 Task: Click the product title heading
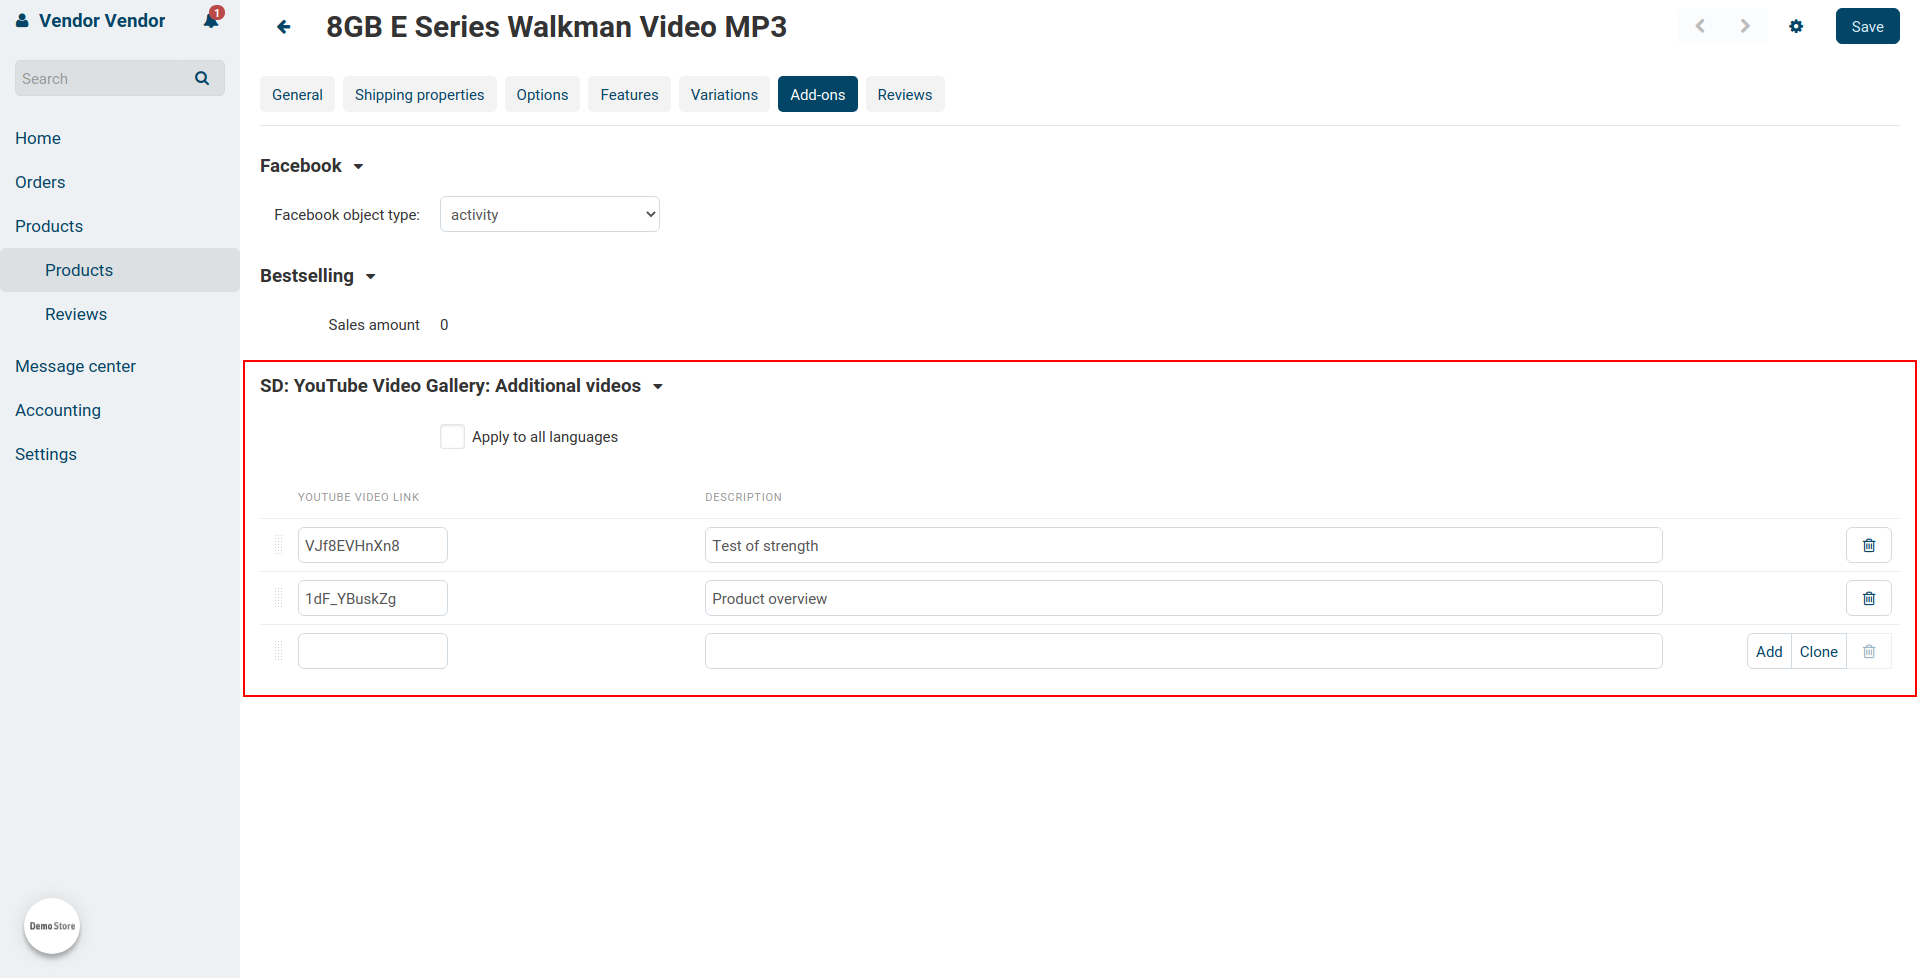coord(556,27)
